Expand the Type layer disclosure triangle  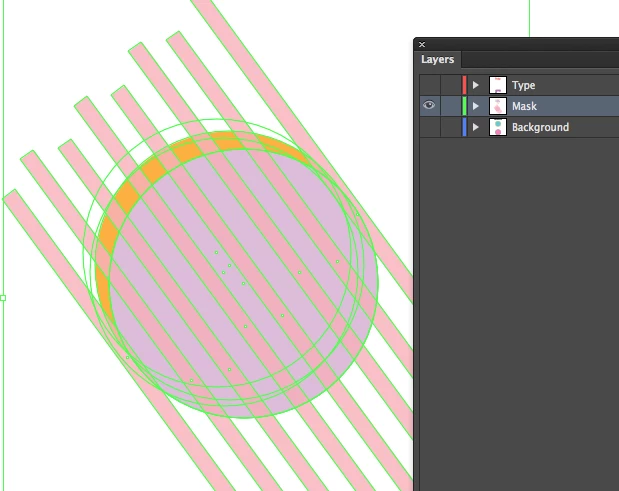point(476,85)
